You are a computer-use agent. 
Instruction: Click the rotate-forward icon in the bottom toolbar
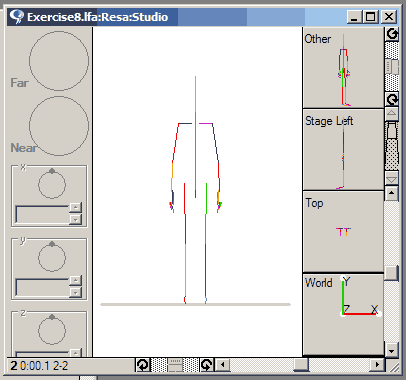207,365
